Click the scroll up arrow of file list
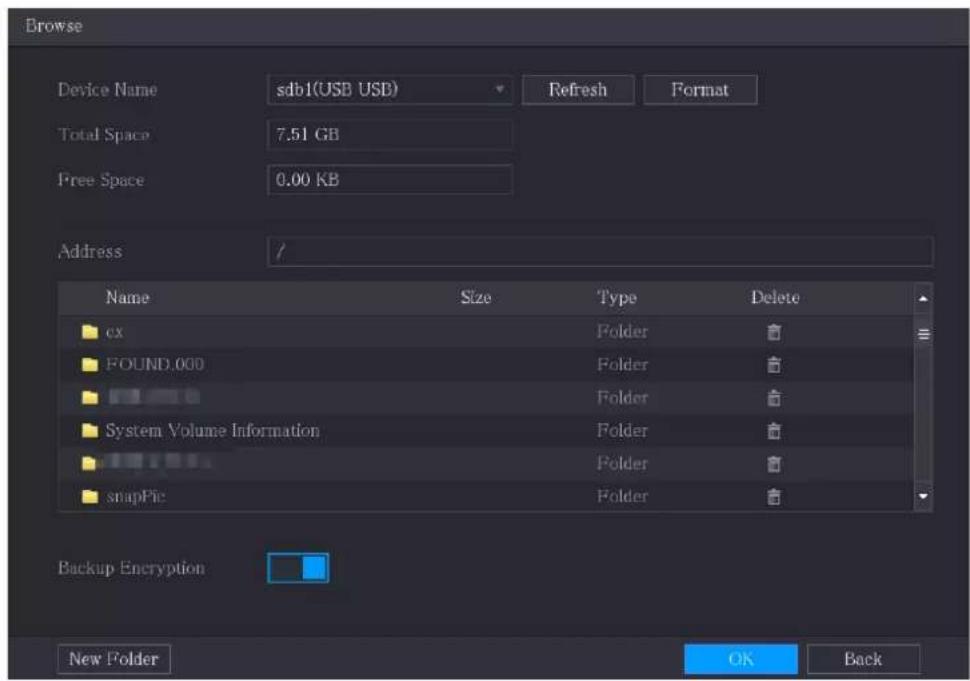This screenshot has width=970, height=681. (x=923, y=299)
